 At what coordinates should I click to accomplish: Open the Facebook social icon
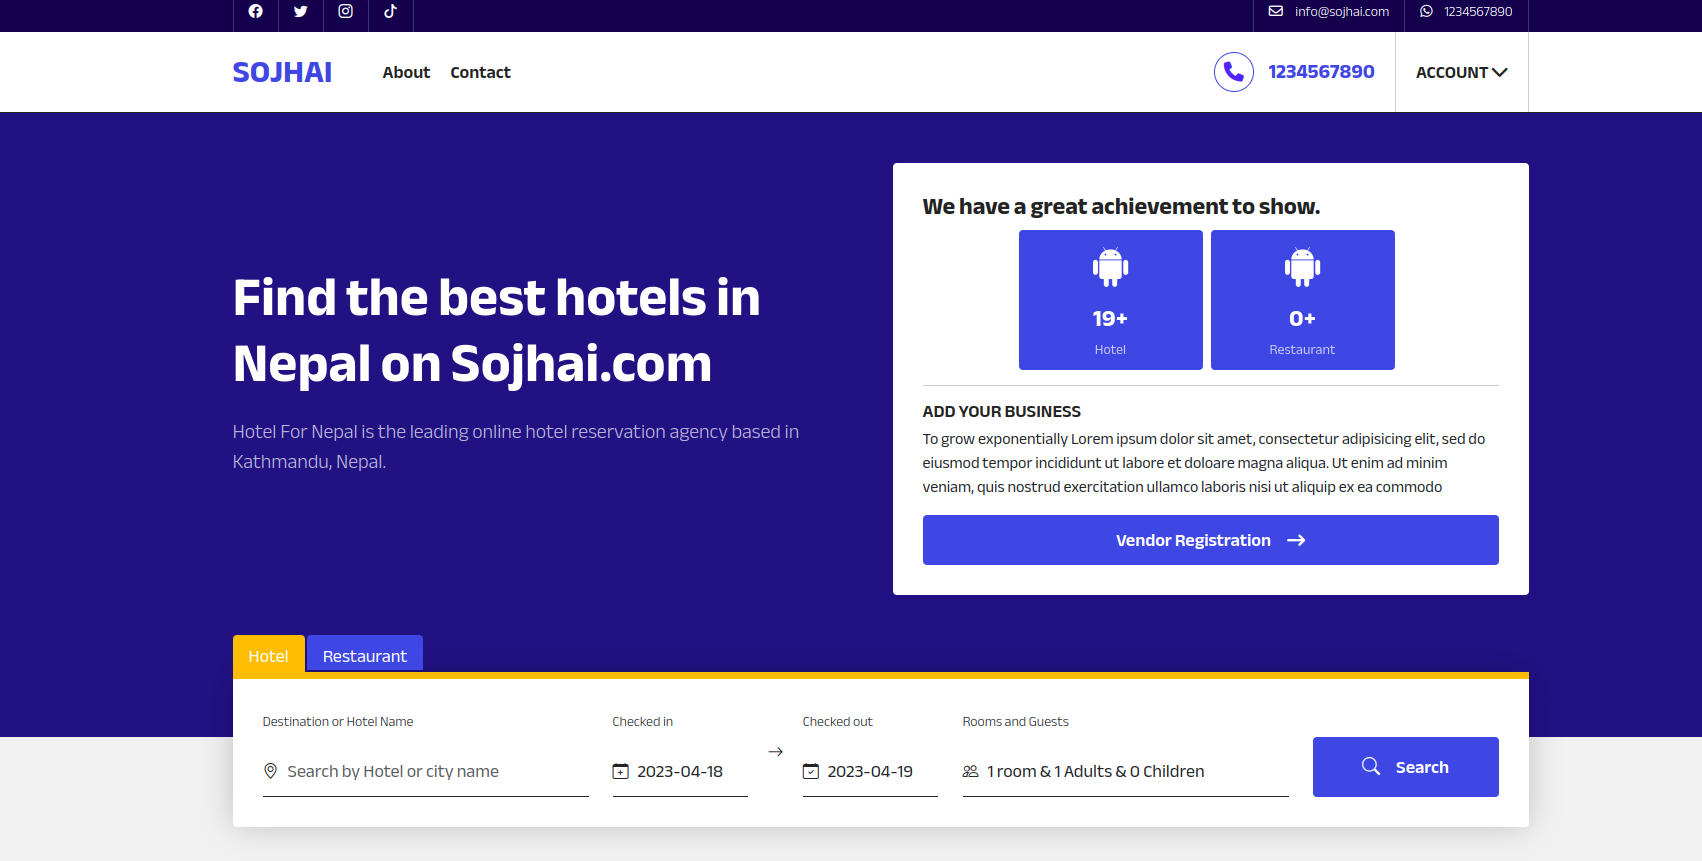pos(256,12)
